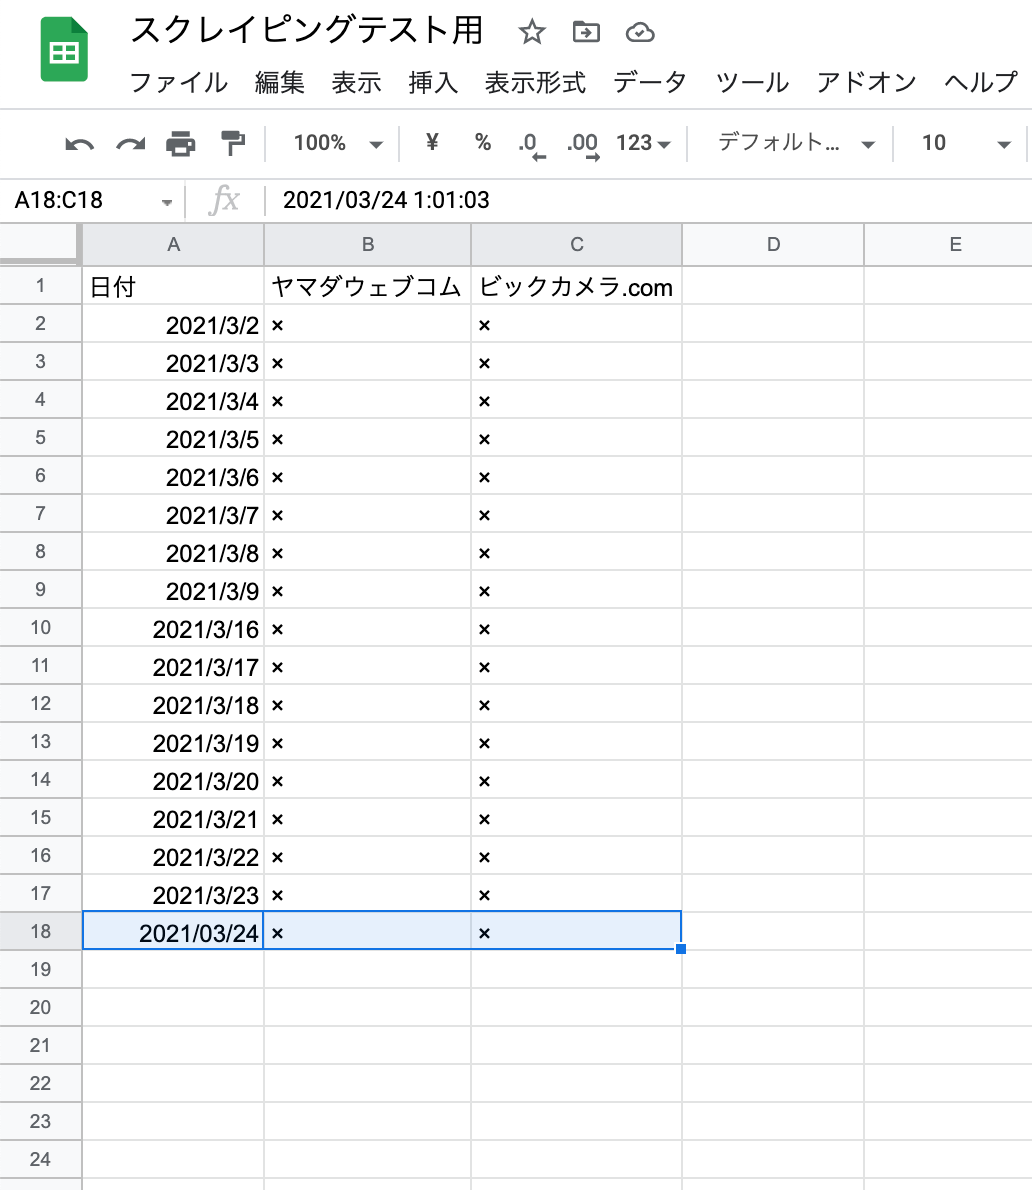Click empty cell D1
This screenshot has height=1190, width=1032.
click(773, 286)
